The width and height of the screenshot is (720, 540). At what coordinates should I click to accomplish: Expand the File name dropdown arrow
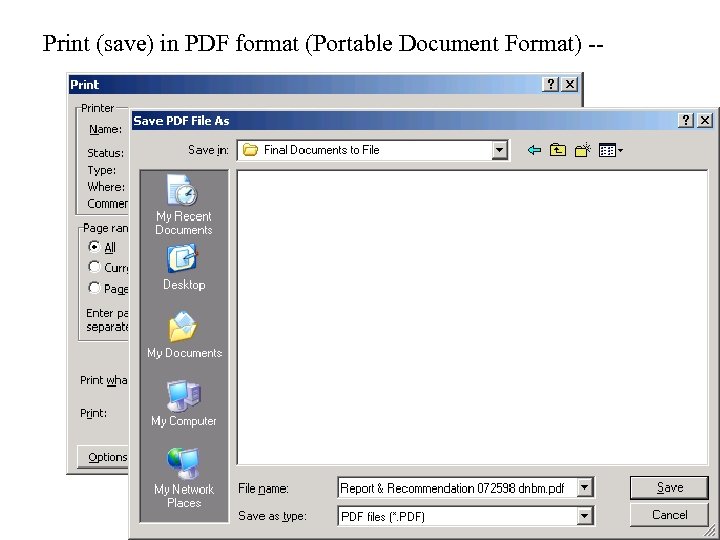pyautogui.click(x=585, y=488)
